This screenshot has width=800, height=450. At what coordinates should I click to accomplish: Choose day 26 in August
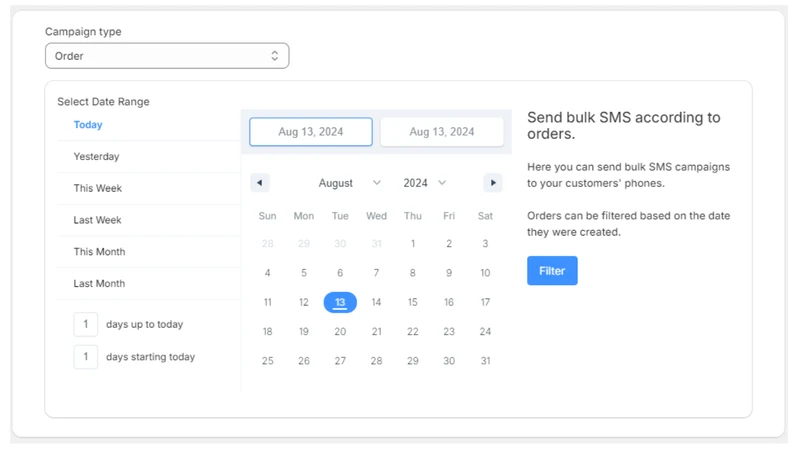[304, 361]
